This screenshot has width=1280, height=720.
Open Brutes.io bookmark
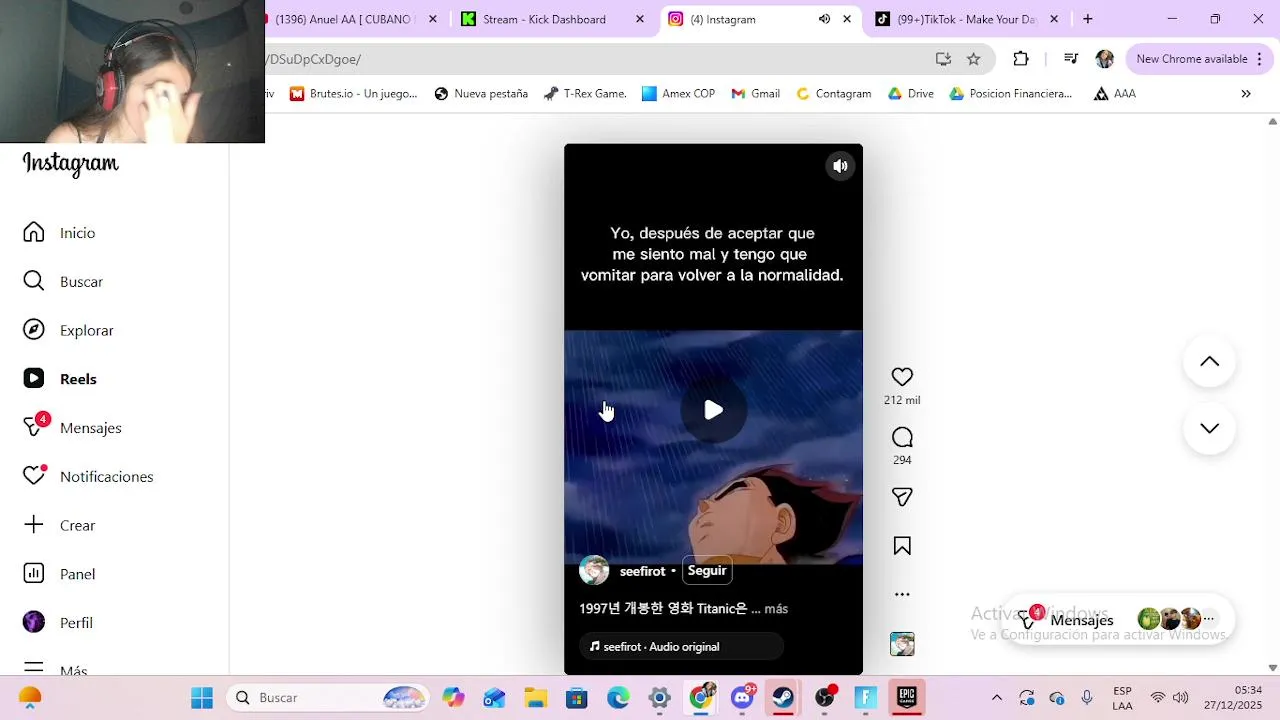[x=353, y=94]
